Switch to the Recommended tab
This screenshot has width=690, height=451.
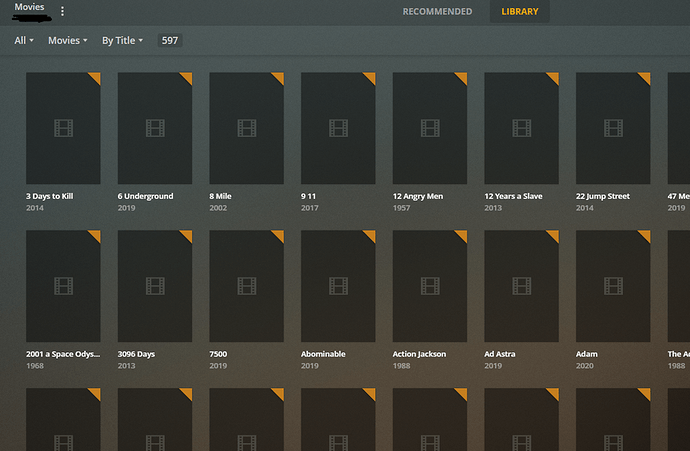click(437, 11)
